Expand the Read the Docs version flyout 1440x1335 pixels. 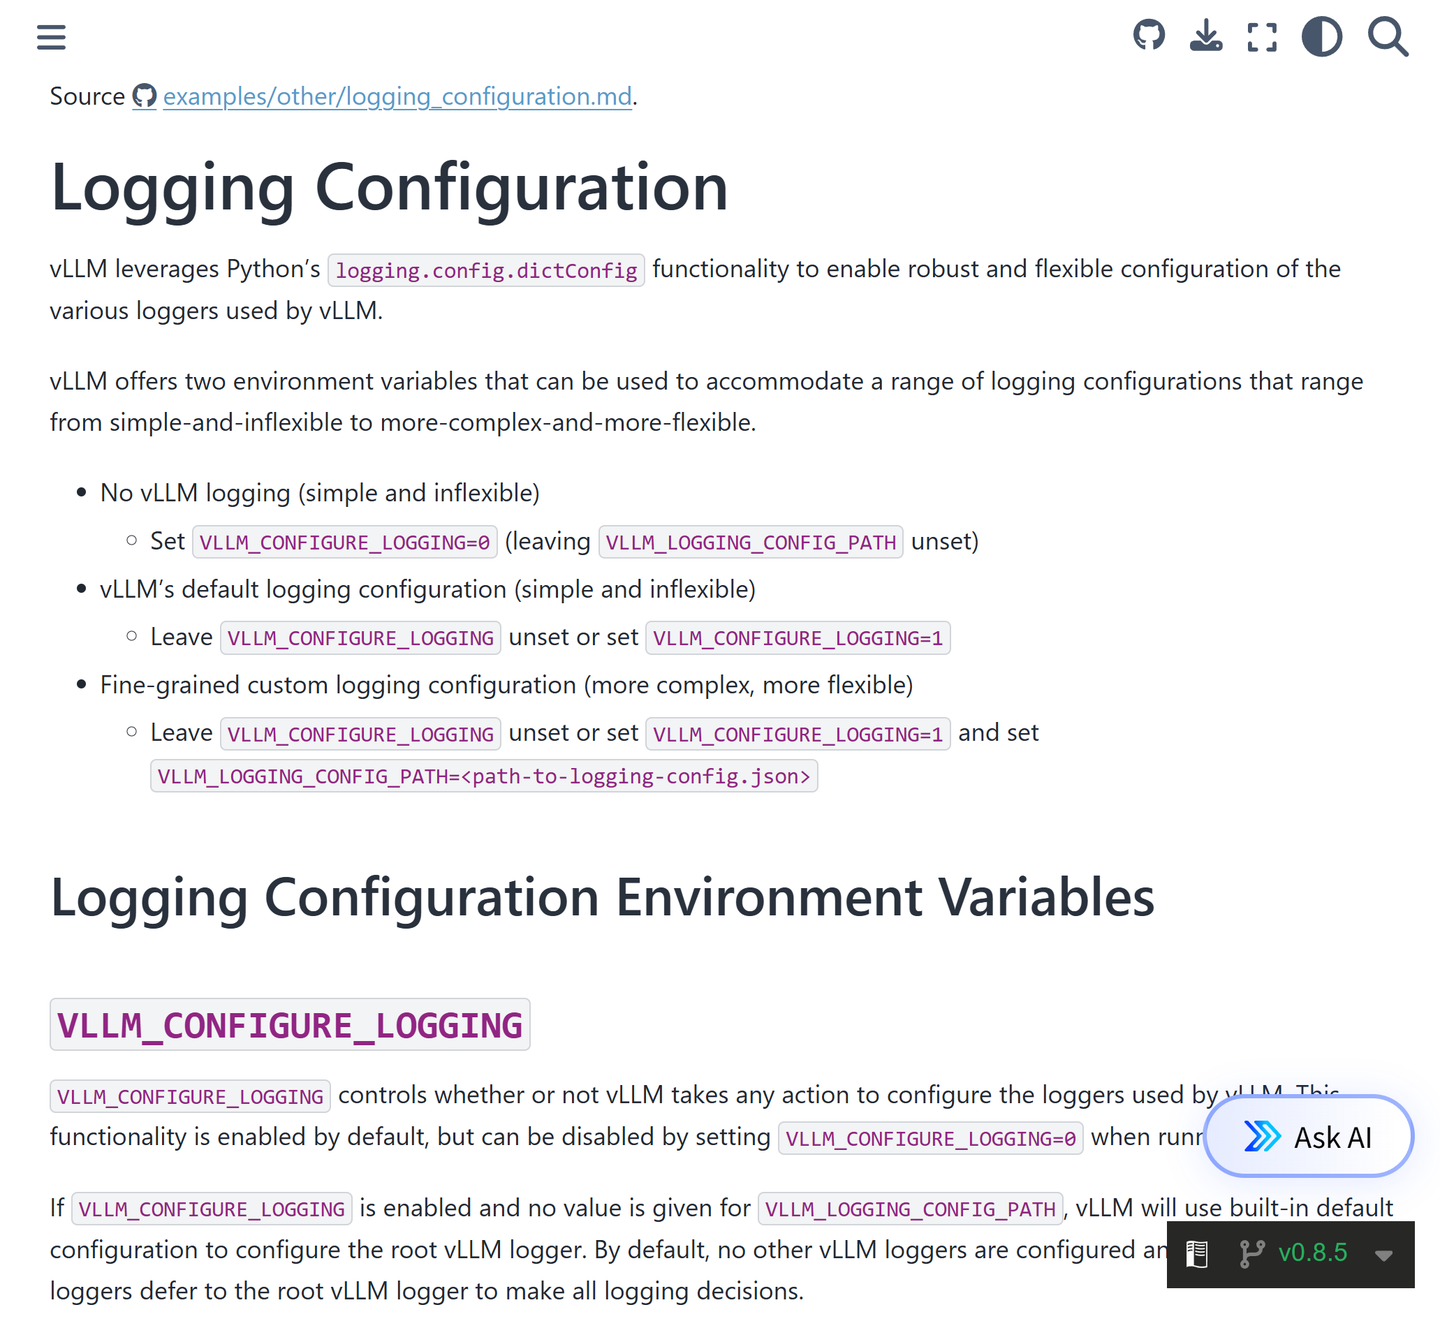1290,1253
